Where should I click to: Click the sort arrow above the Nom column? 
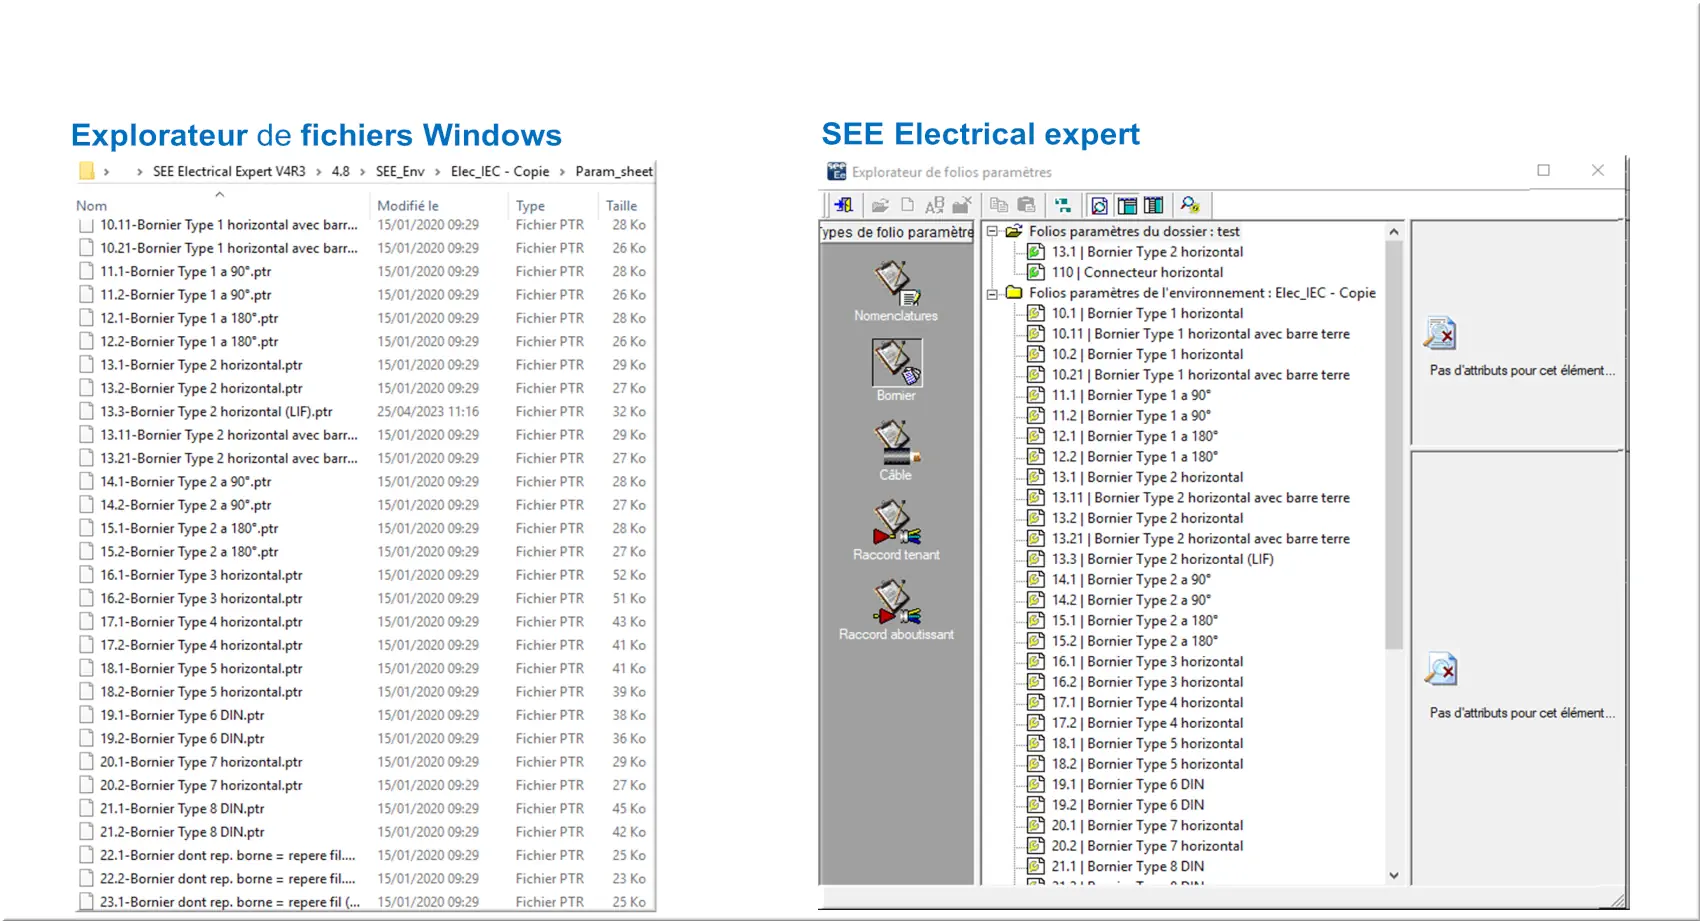pyautogui.click(x=219, y=194)
